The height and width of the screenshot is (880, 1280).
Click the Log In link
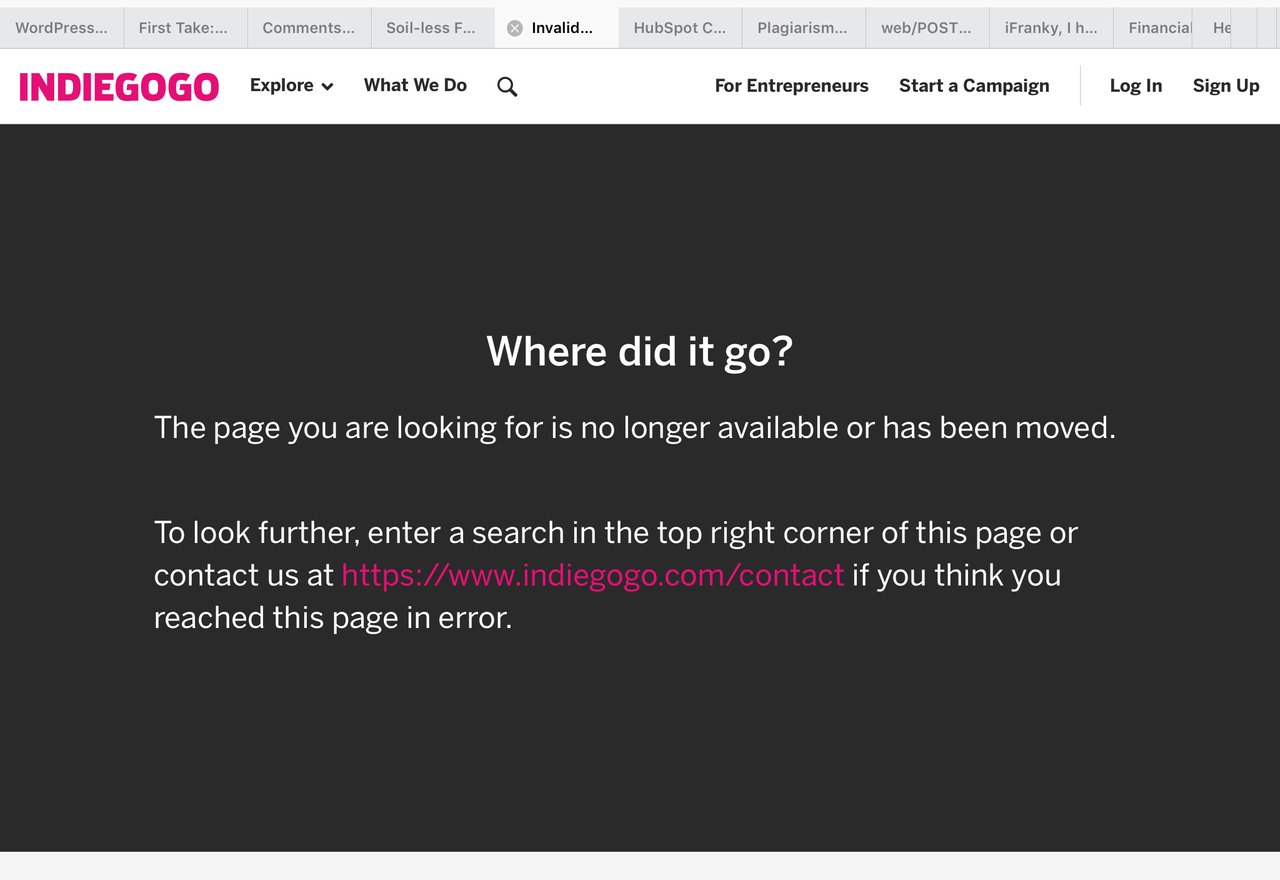[1135, 86]
